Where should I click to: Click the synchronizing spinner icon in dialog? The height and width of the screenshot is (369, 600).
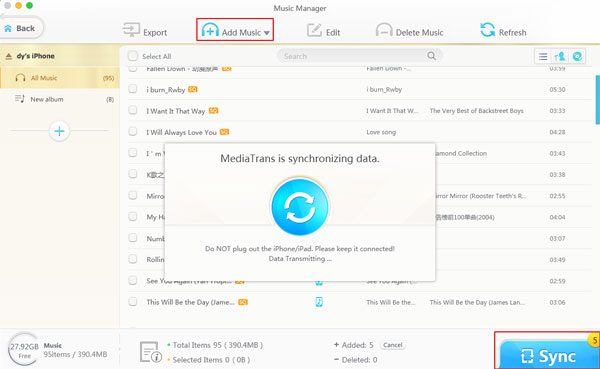(300, 207)
